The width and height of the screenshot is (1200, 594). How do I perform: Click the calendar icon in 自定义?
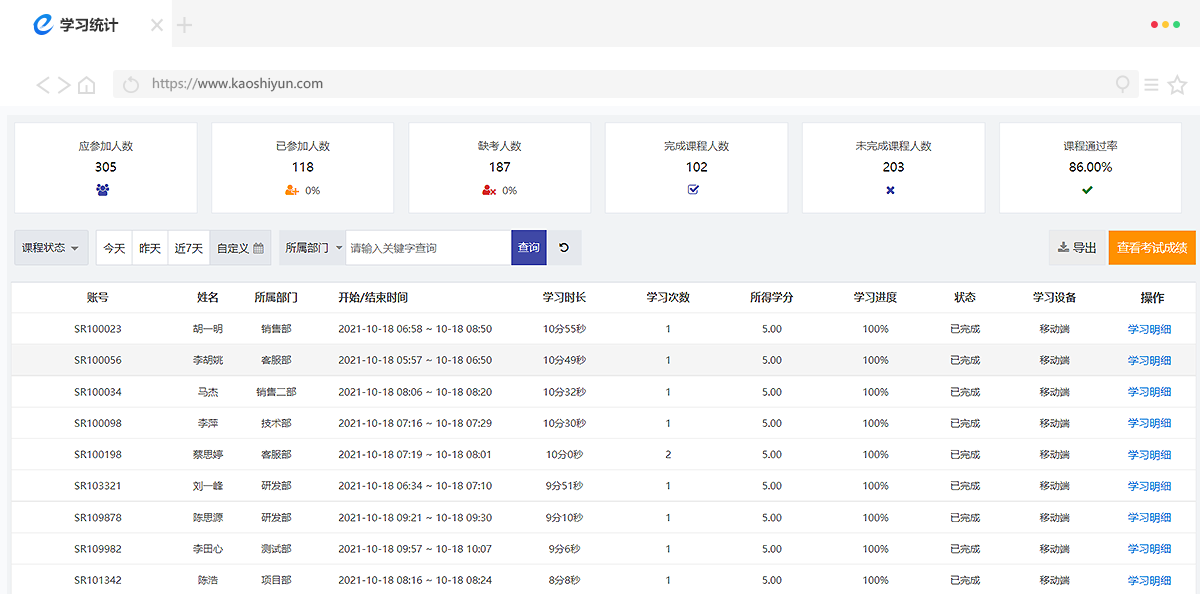258,248
